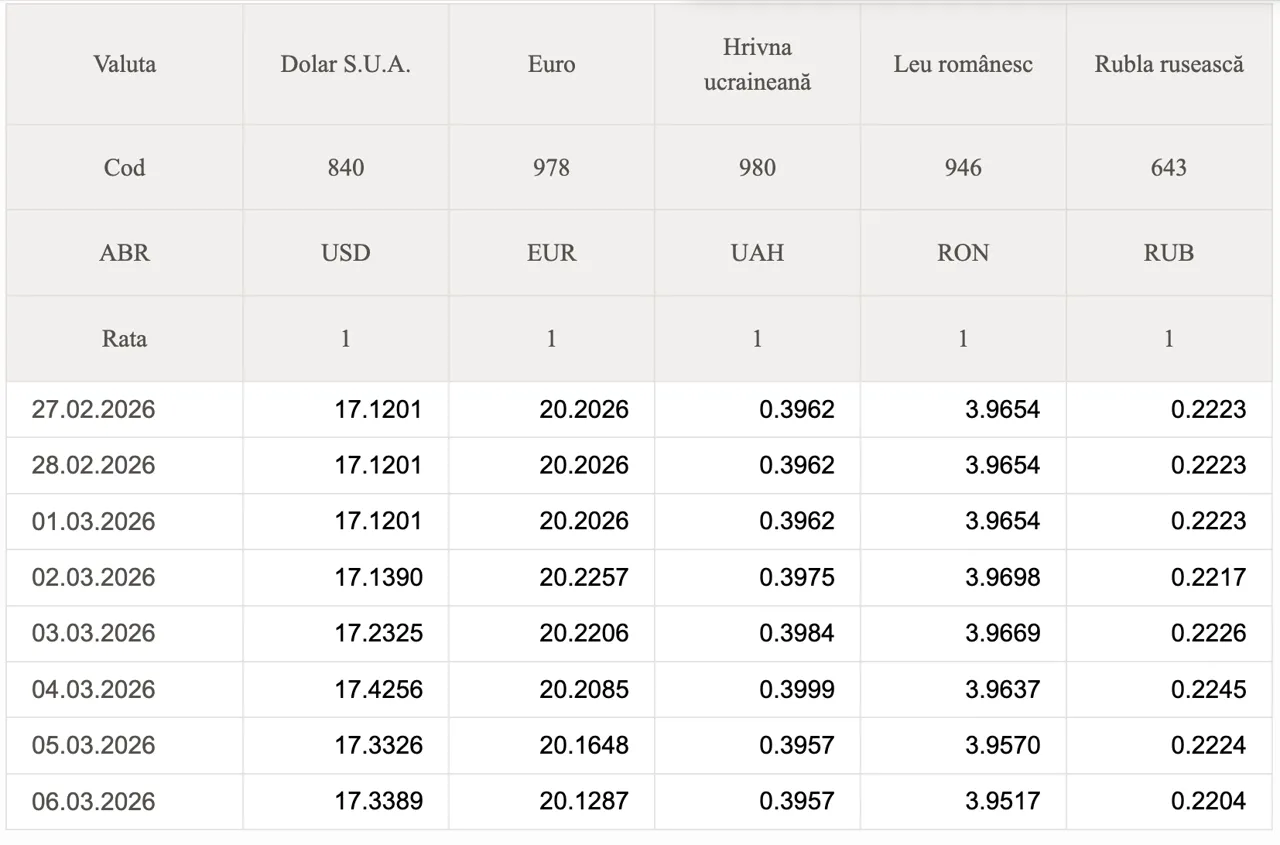
Task: Click the USD abbreviation cell
Action: (345, 253)
